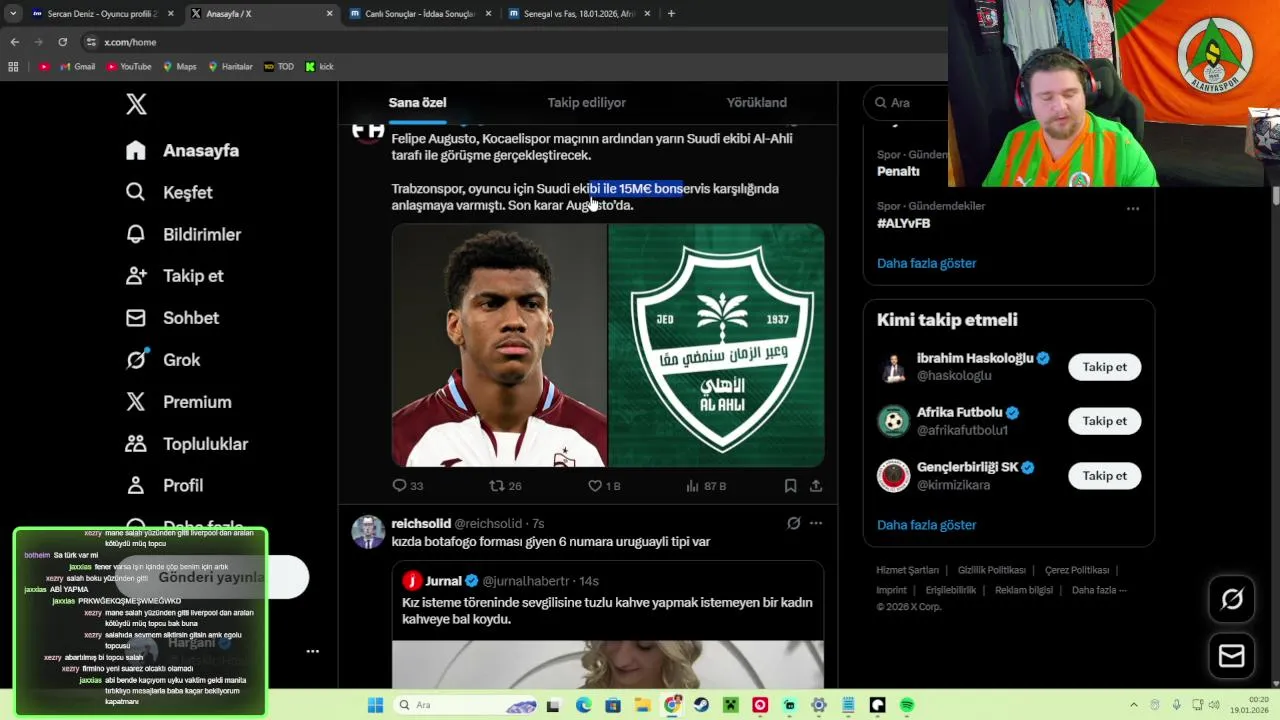Close the Anasayfa / X browser tab

(x=329, y=14)
